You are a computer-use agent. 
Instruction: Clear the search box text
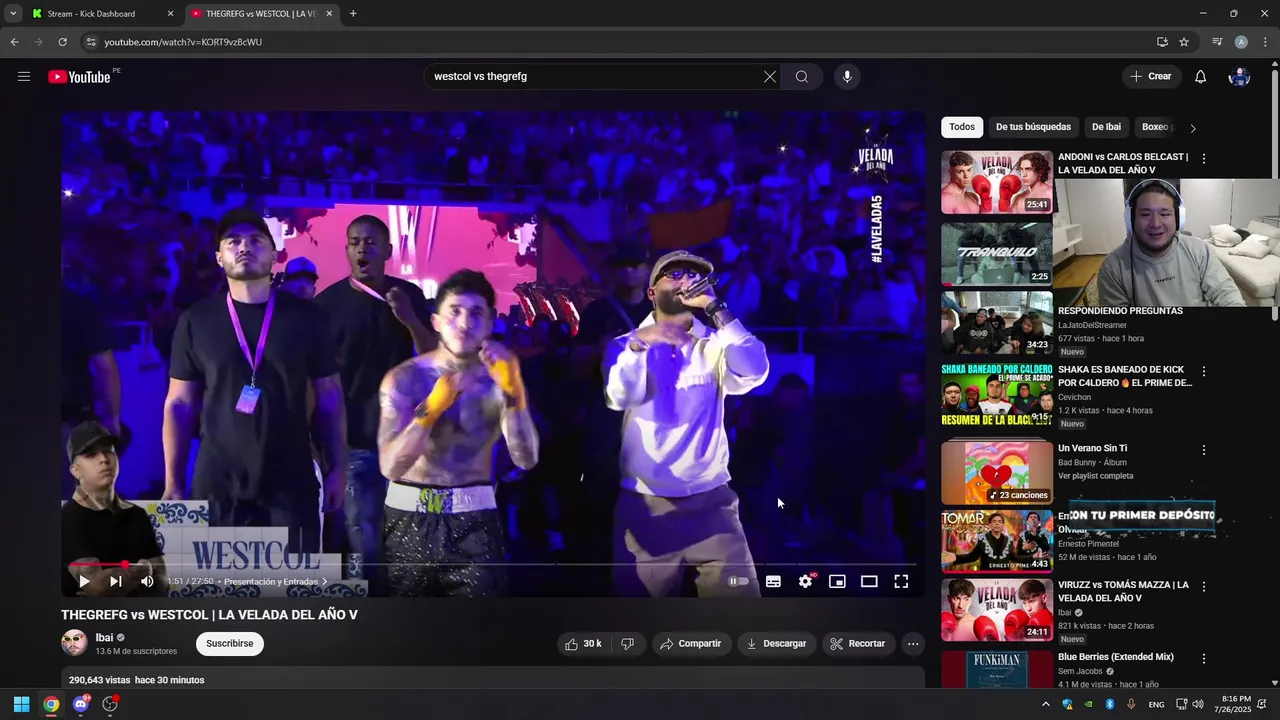[x=770, y=77]
